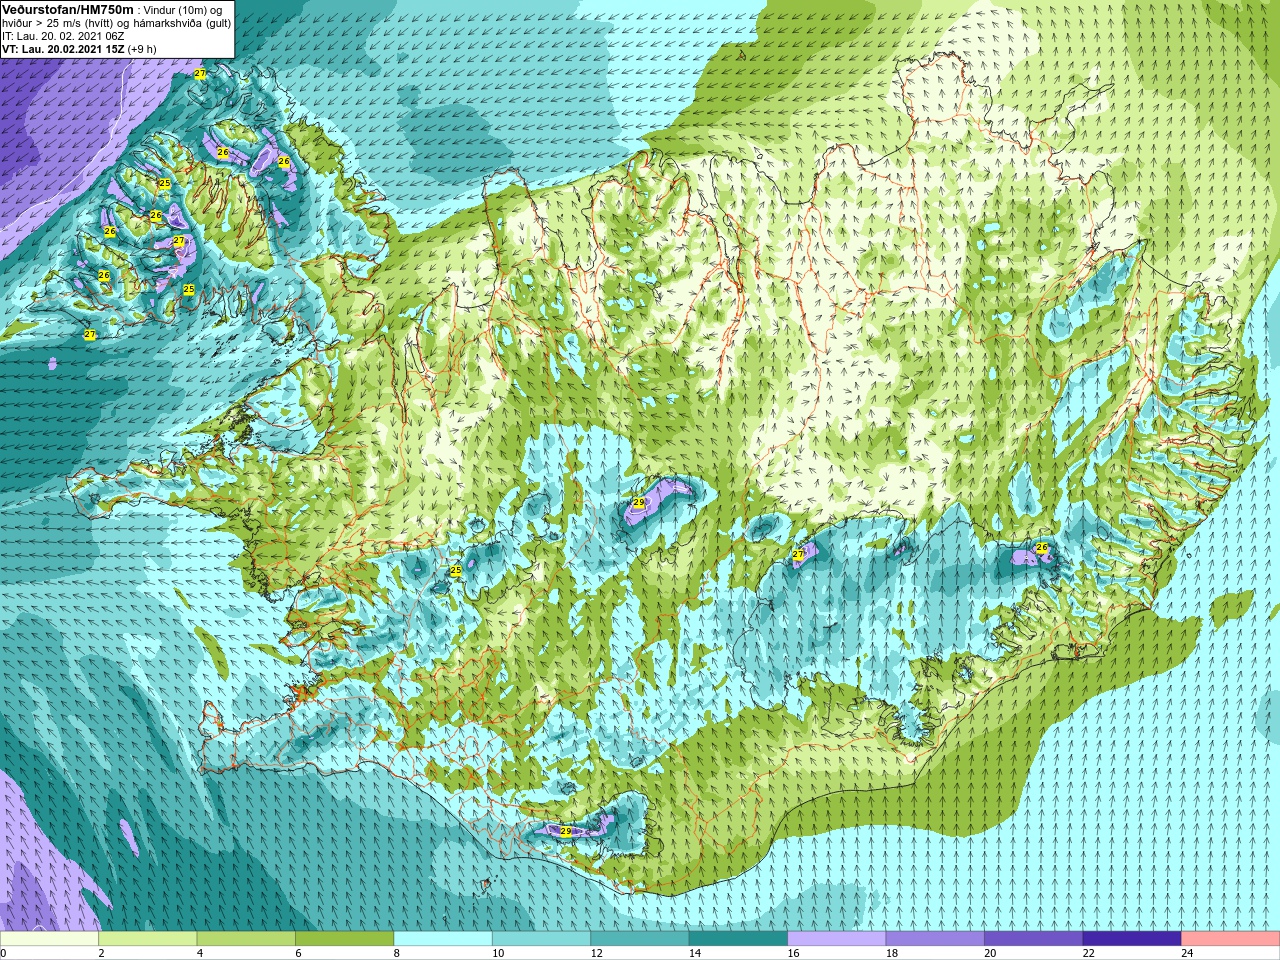Screen dimensions: 1280x960
Task: Pick the dark indigo 22–24 m/s color bar segment
Action: 1132,939
